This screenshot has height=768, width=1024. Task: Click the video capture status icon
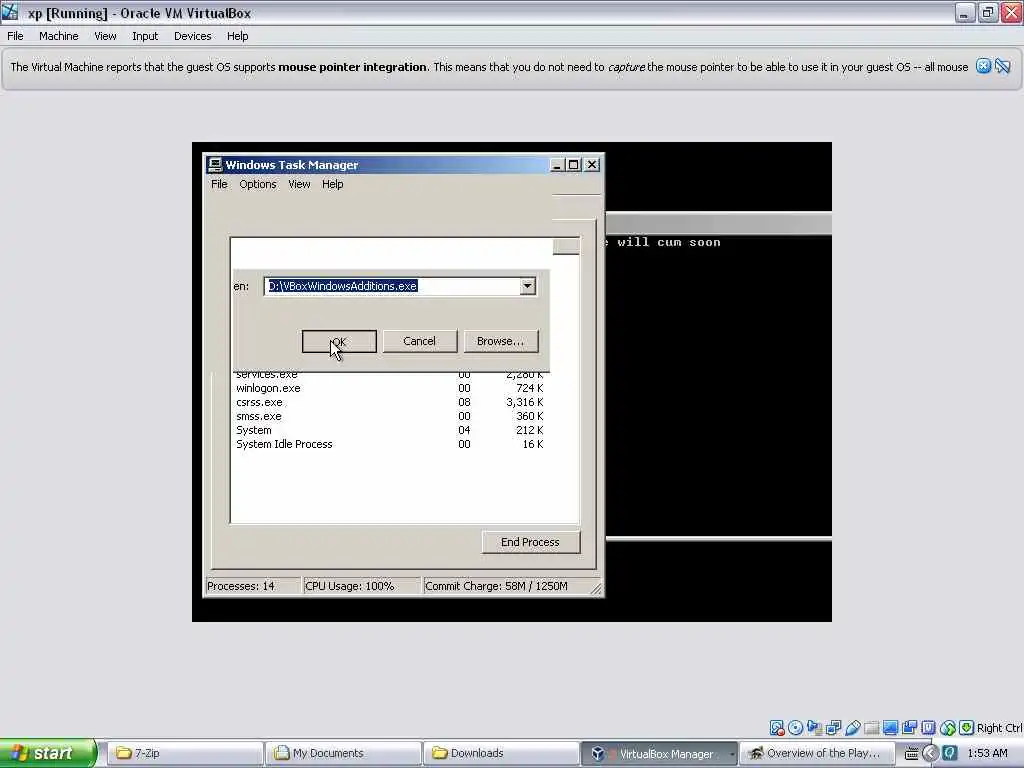click(909, 728)
